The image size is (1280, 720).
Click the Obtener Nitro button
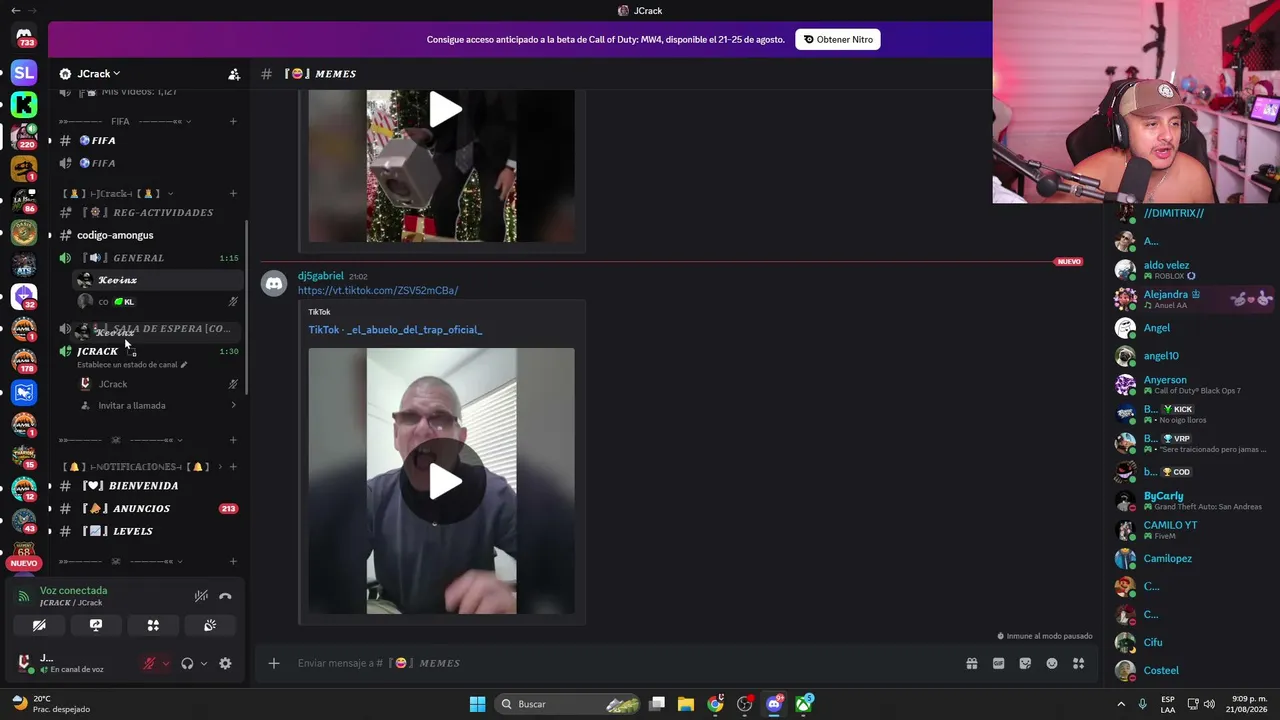pos(838,40)
